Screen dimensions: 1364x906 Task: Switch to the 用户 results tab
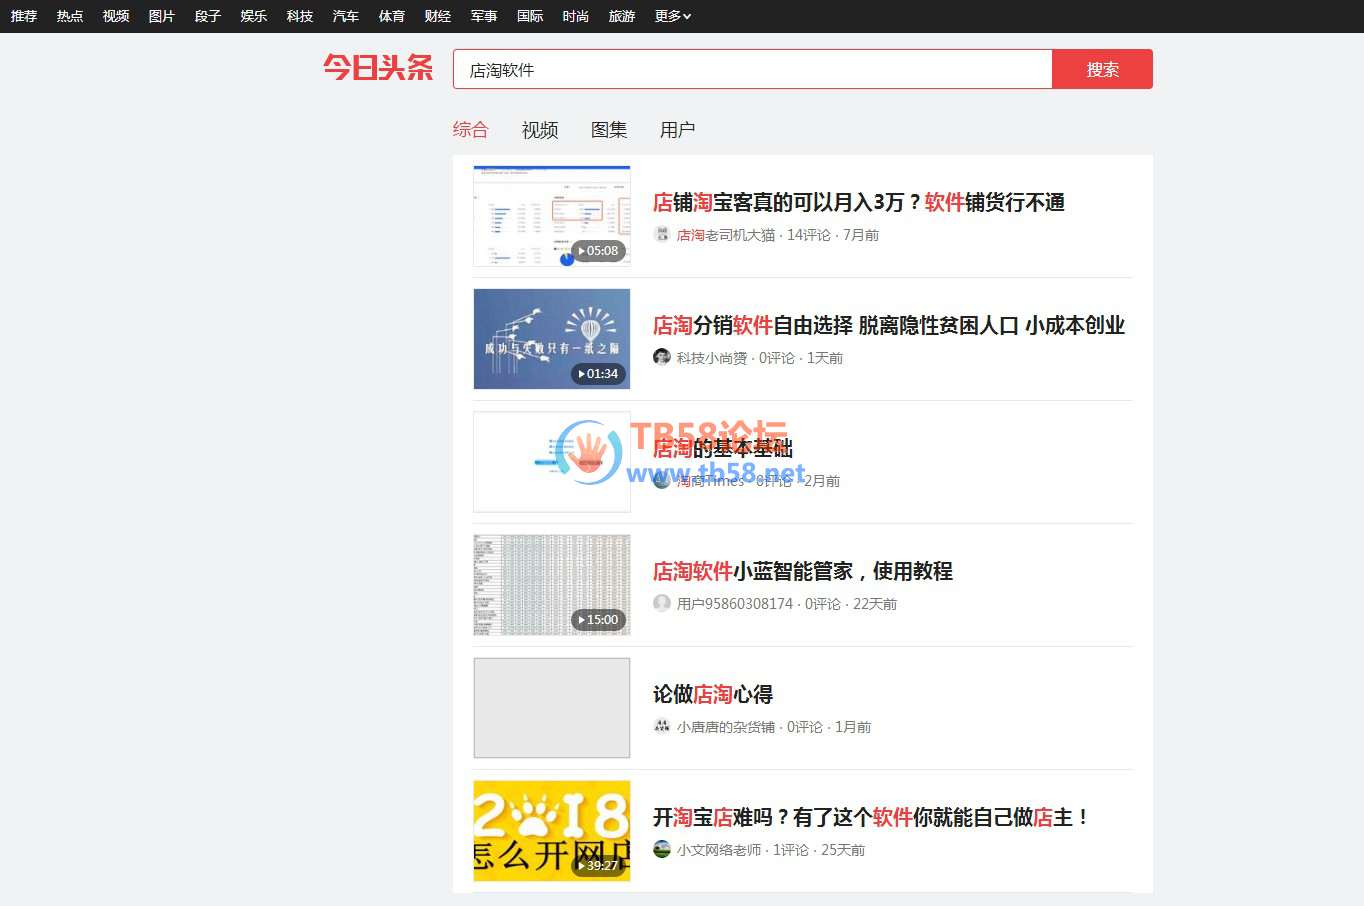677,130
